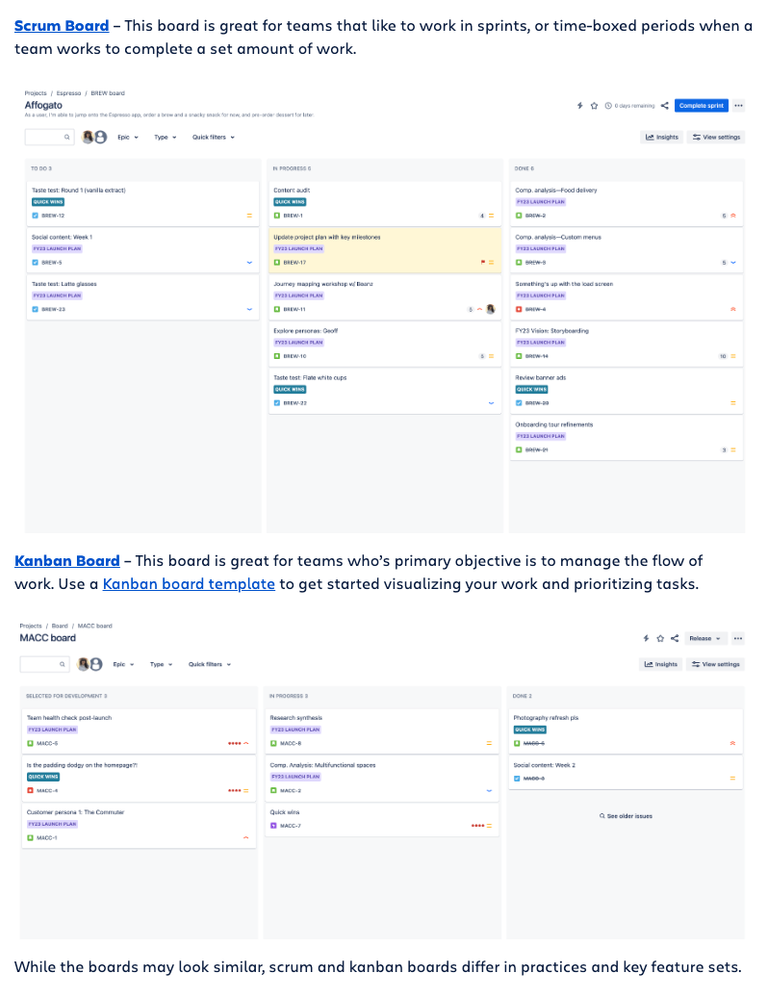Open the more options menu beside Complete sprint
767x999 pixels.
click(x=738, y=106)
